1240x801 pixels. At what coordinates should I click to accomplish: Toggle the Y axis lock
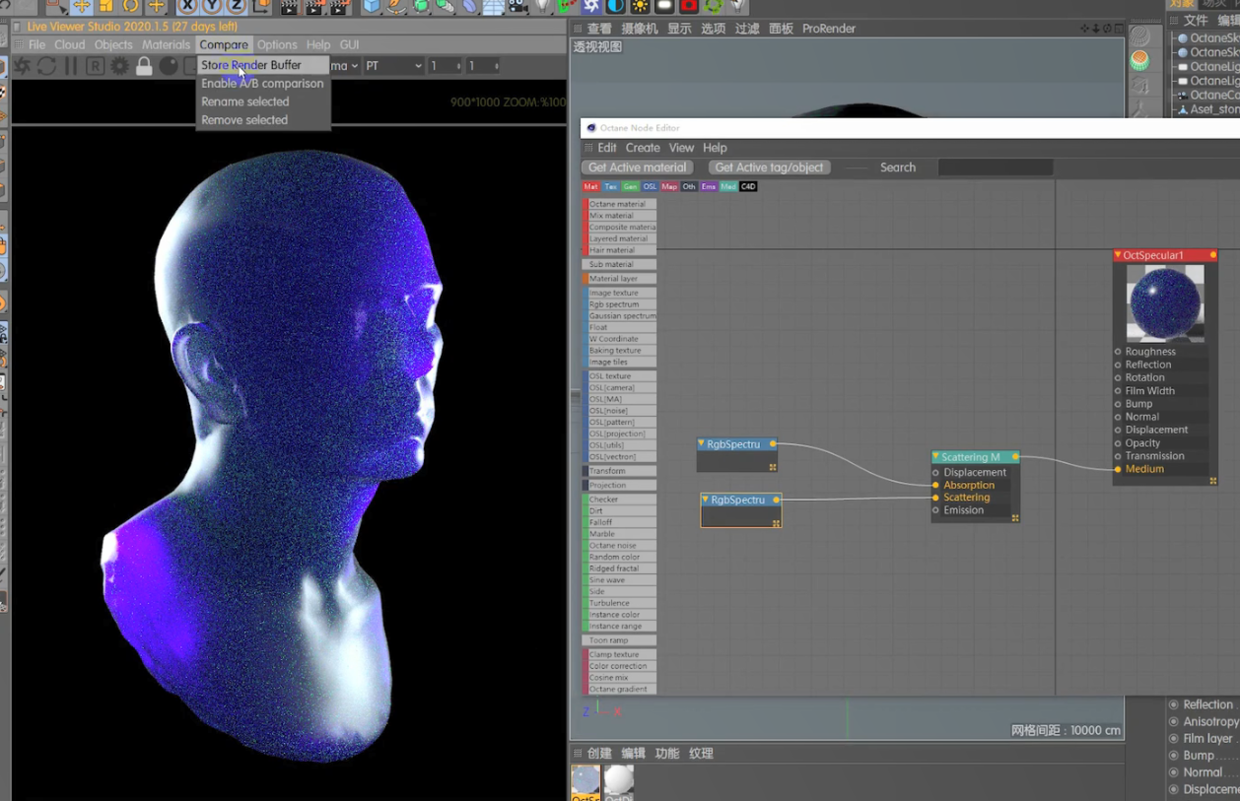click(212, 6)
